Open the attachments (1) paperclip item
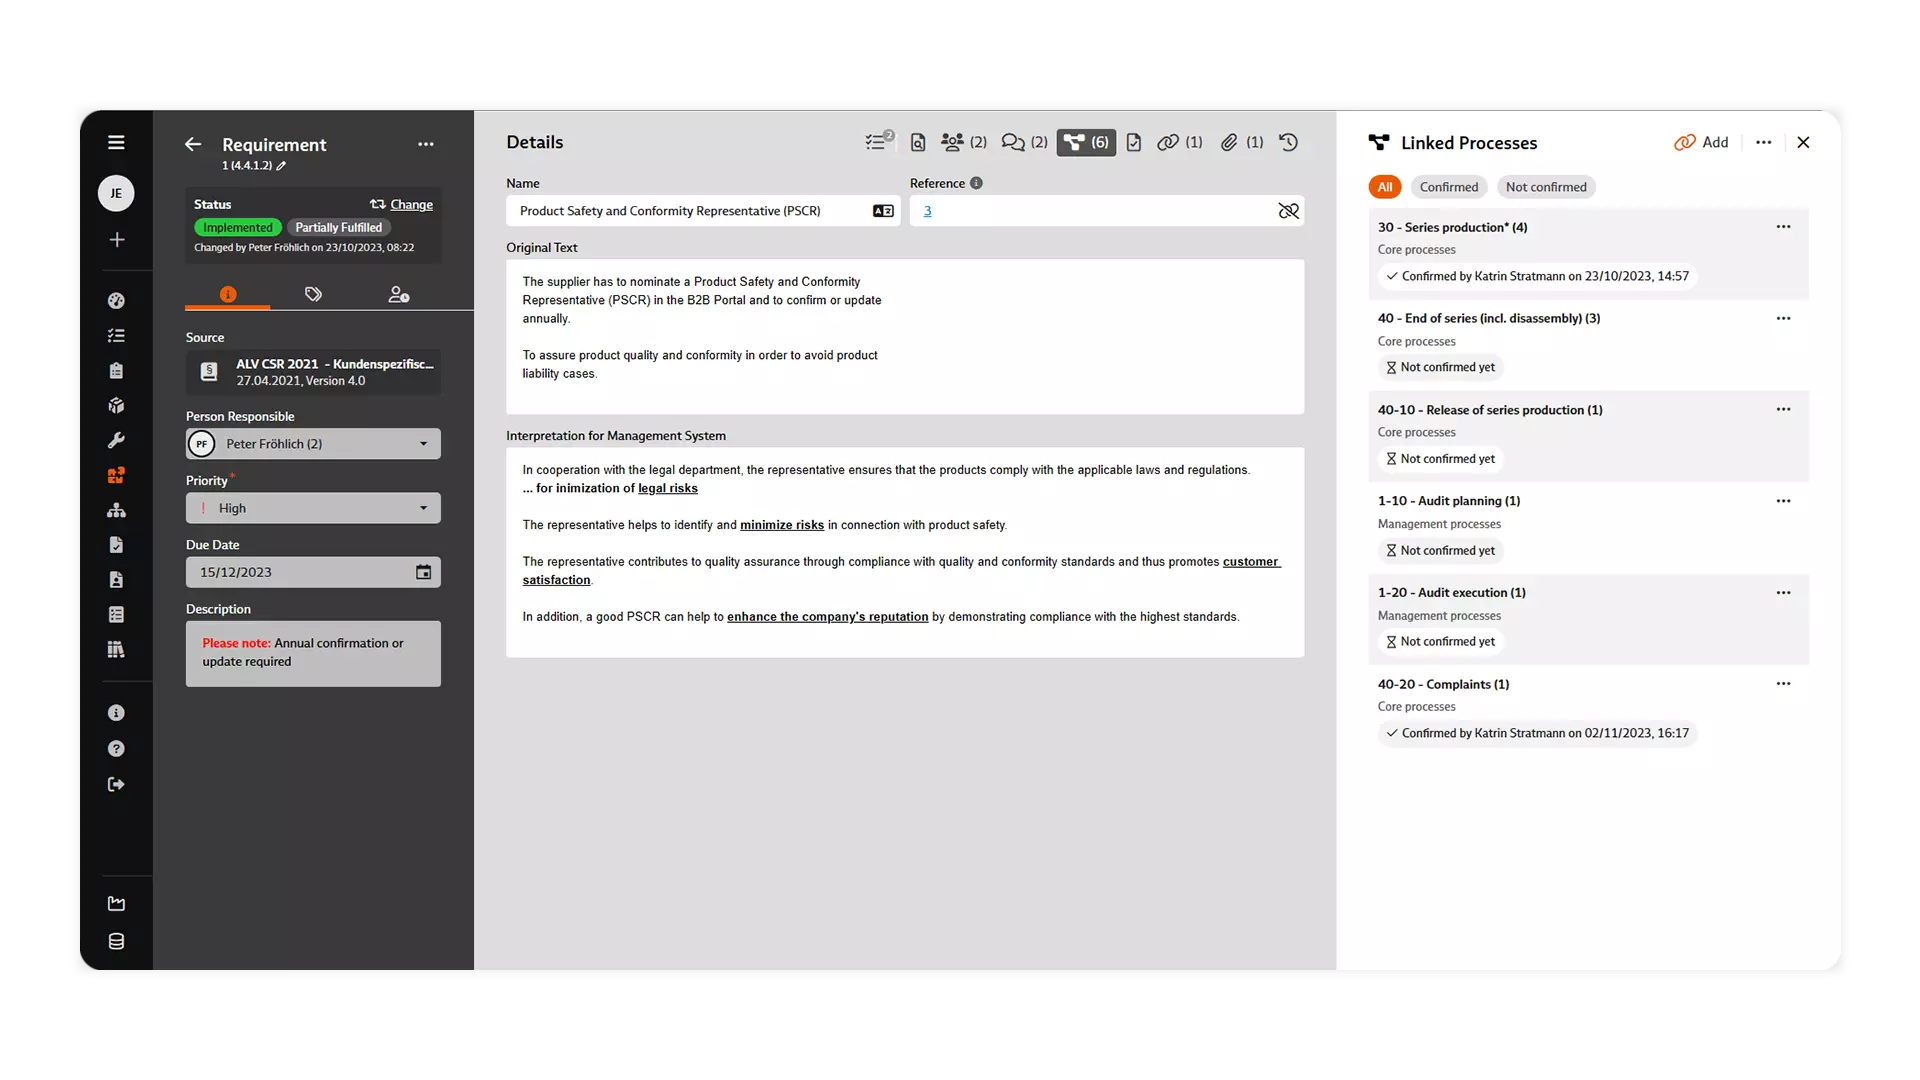This screenshot has height=1080, width=1920. coord(1242,142)
